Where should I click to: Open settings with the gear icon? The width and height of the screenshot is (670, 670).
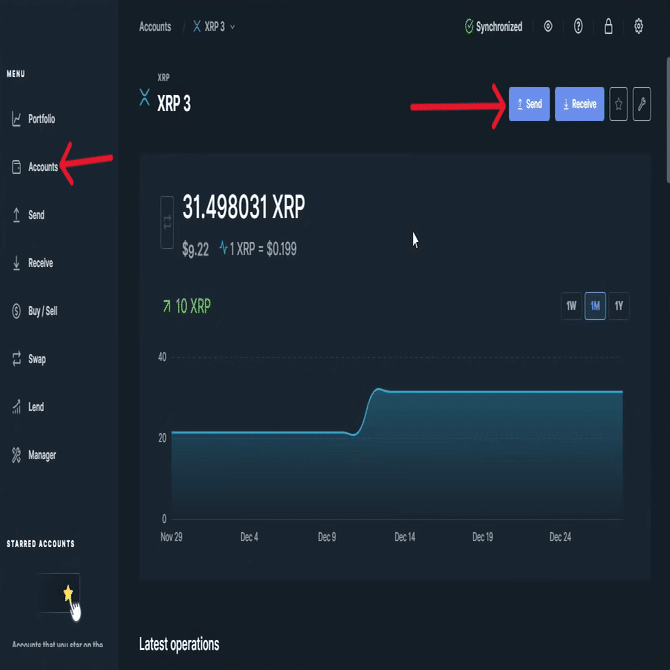pos(638,26)
